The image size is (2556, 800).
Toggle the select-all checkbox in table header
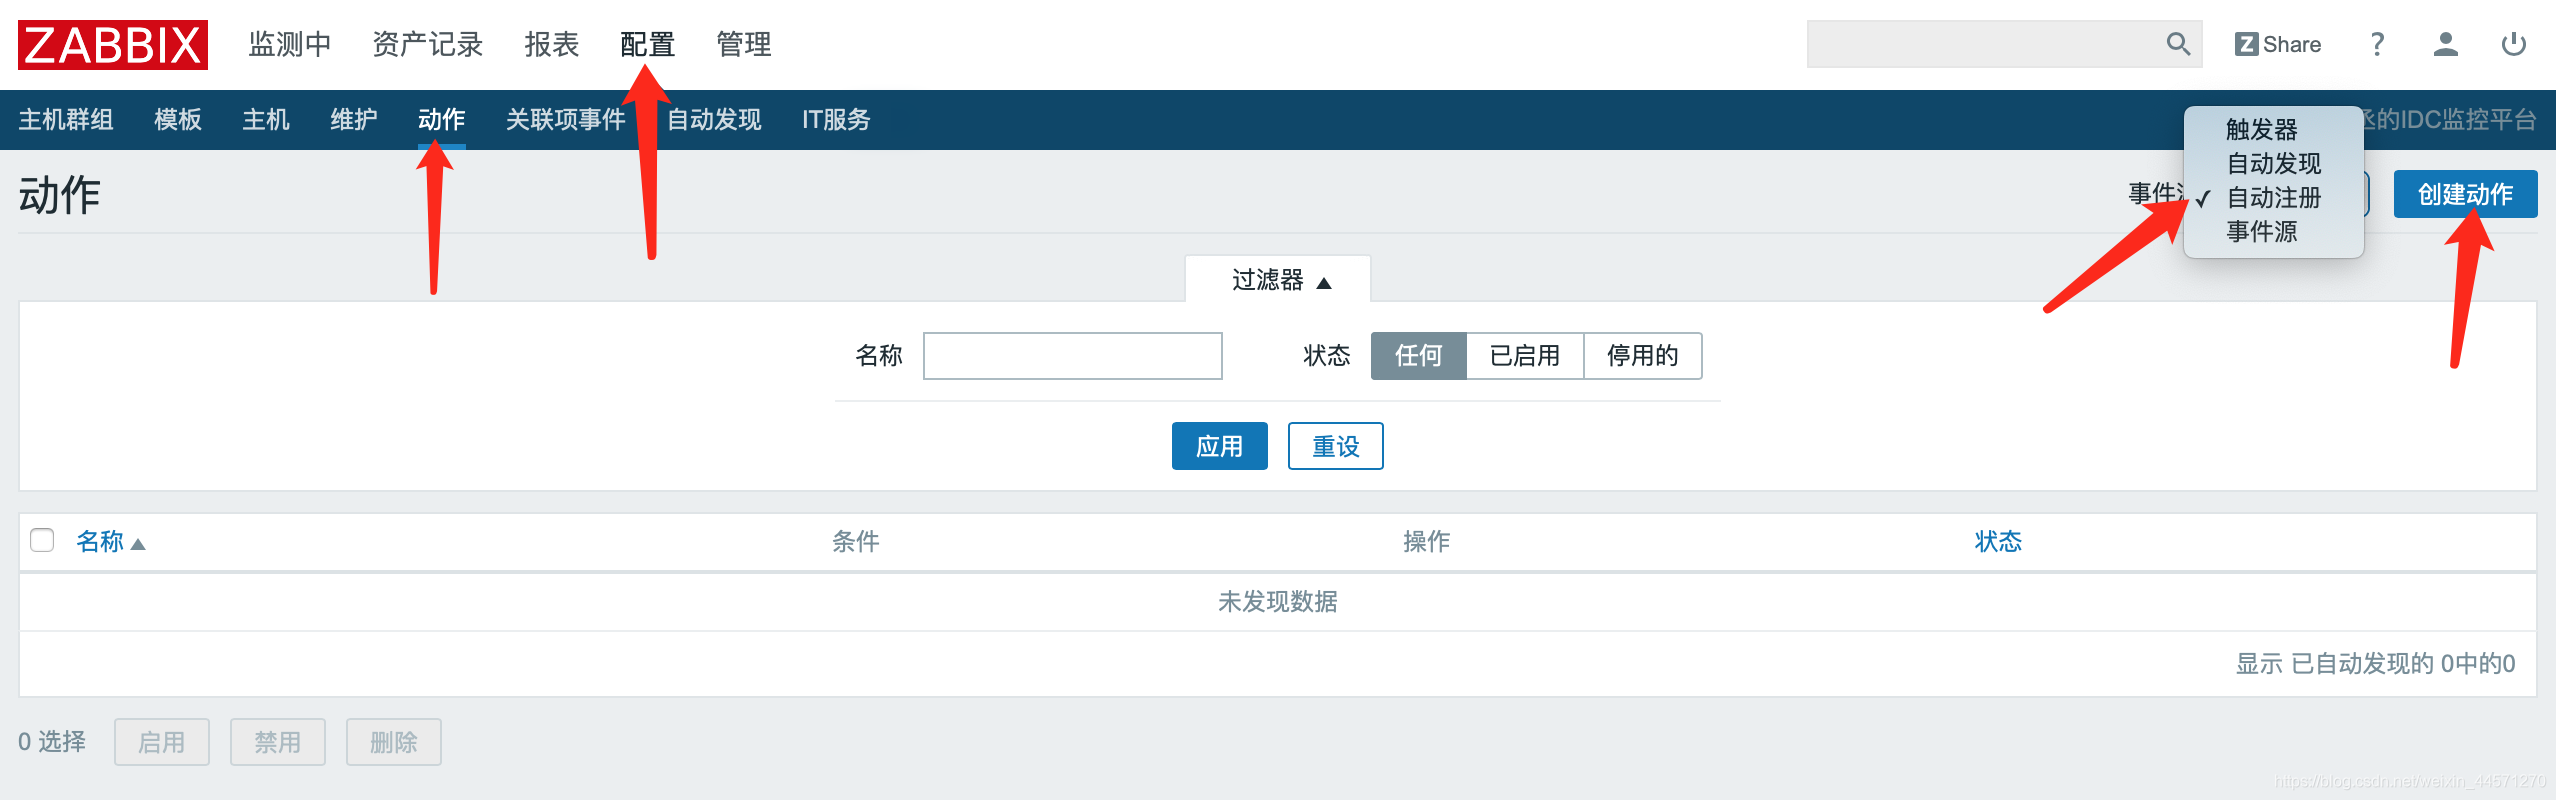click(42, 540)
